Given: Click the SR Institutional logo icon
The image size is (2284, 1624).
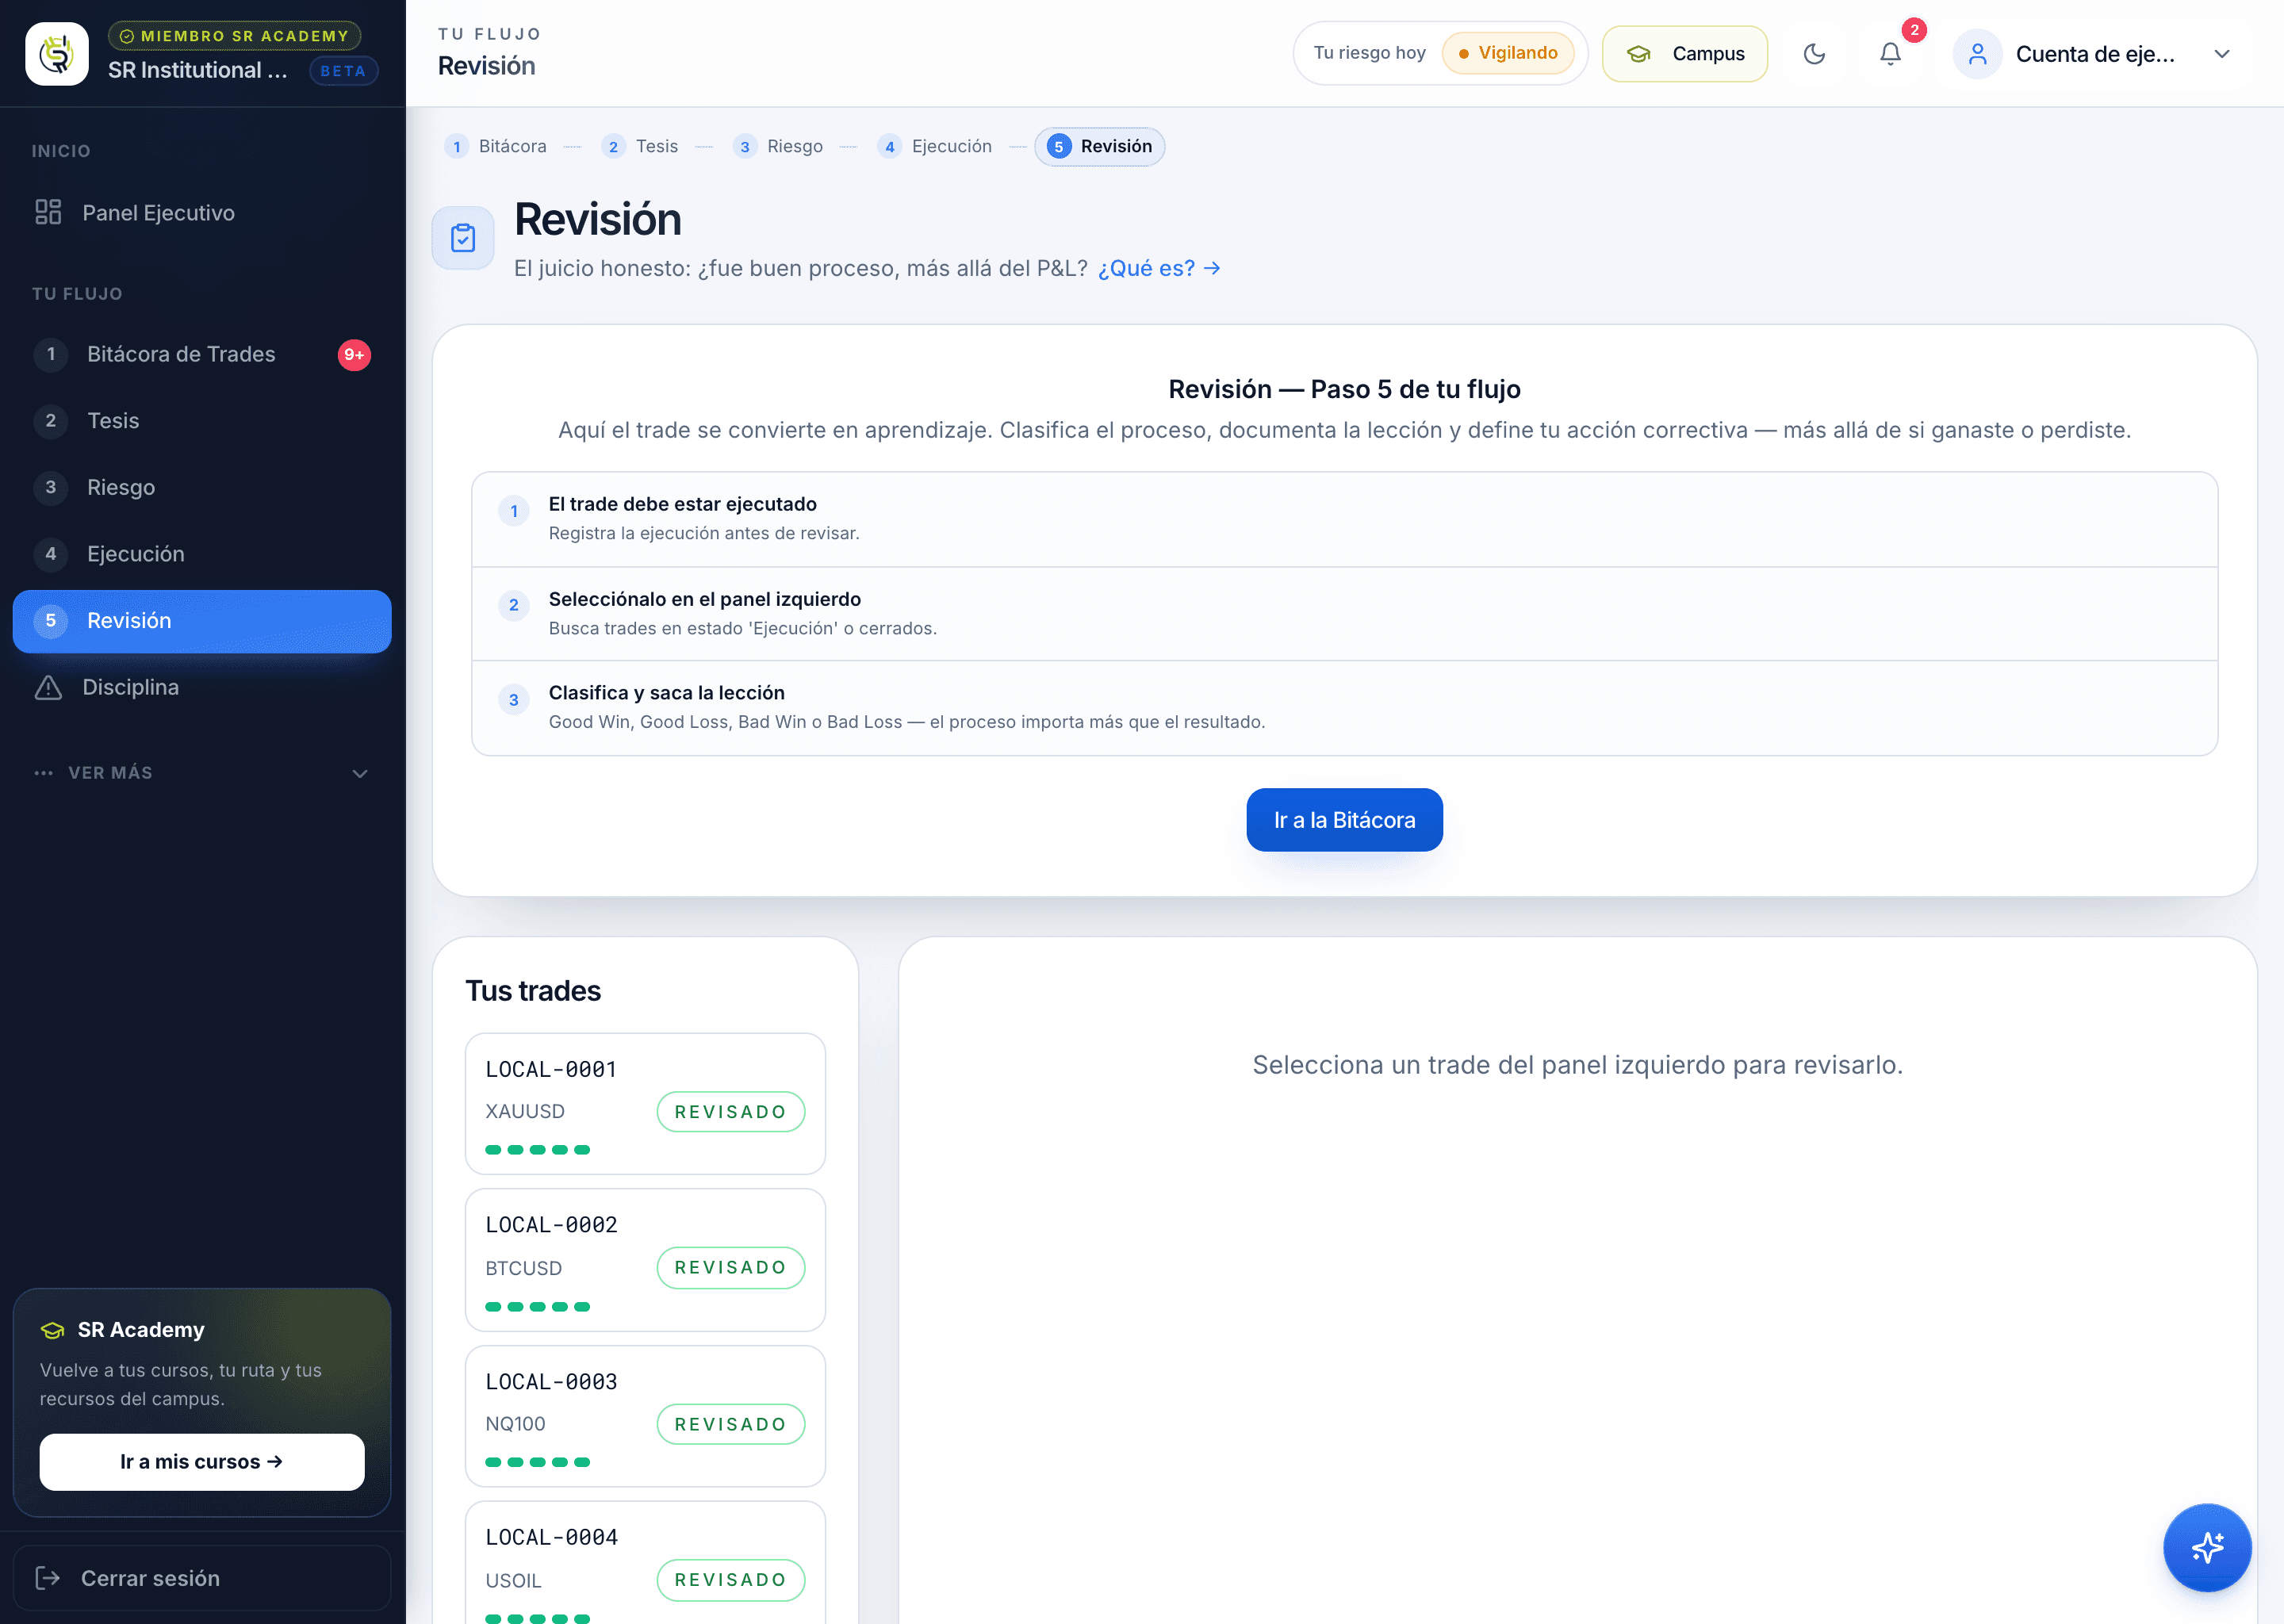Looking at the screenshot, I should point(57,54).
